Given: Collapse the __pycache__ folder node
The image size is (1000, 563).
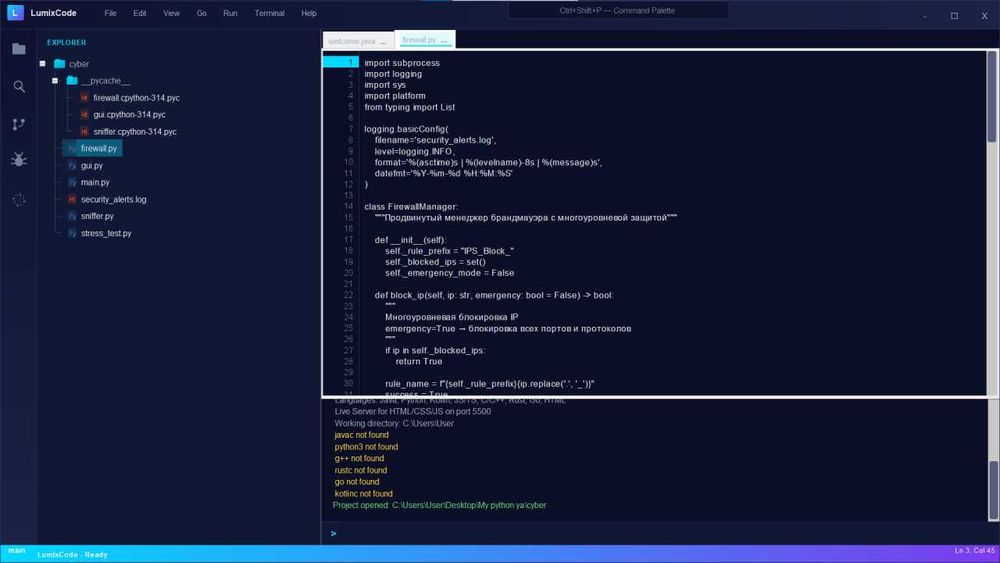Looking at the screenshot, I should [x=55, y=80].
